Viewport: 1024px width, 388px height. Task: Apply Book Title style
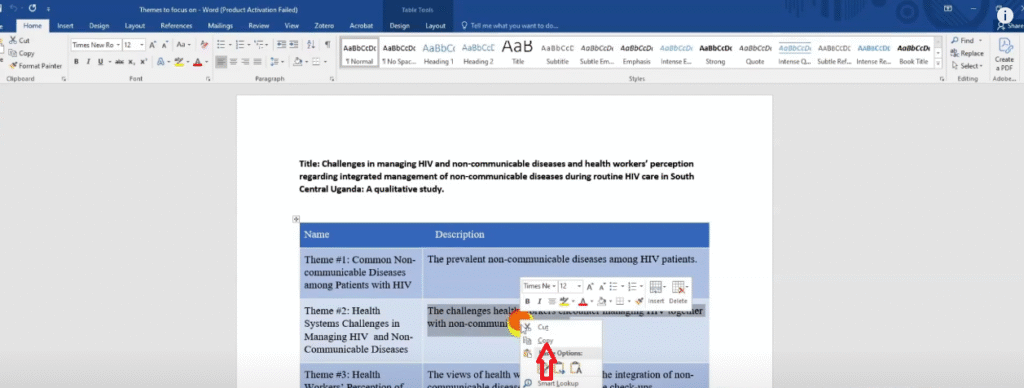click(913, 54)
